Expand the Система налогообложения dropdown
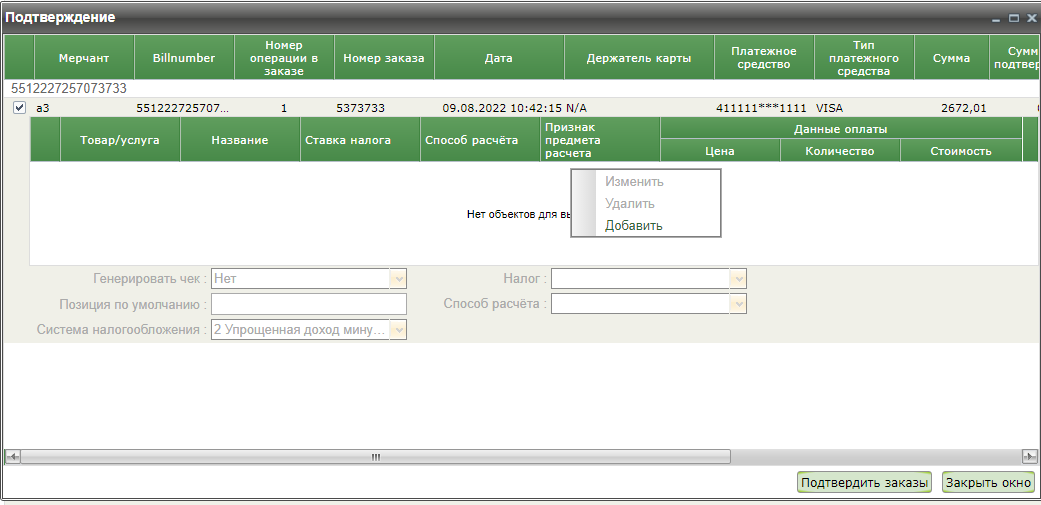 click(x=398, y=329)
